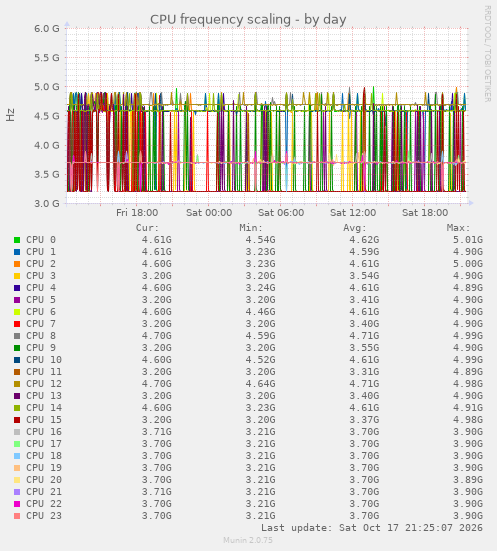Click the chart title 'CPU frequency scaling - by day'
Image resolution: width=497 pixels, height=551 pixels.
pyautogui.click(x=248, y=19)
